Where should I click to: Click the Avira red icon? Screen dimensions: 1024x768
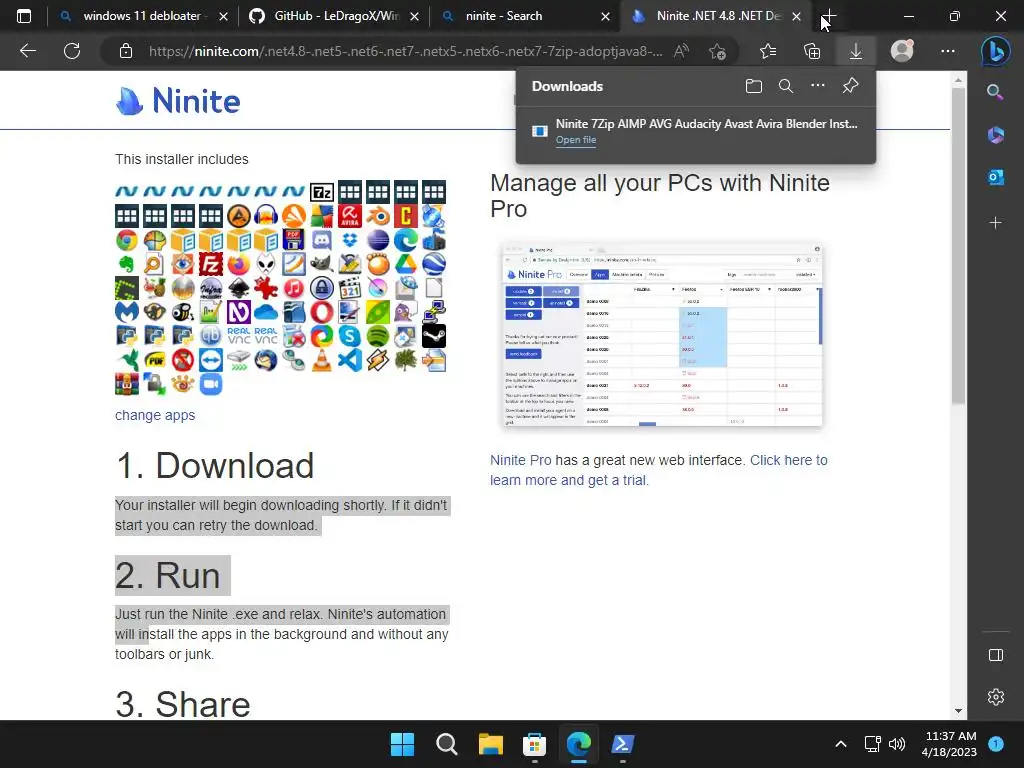349,216
